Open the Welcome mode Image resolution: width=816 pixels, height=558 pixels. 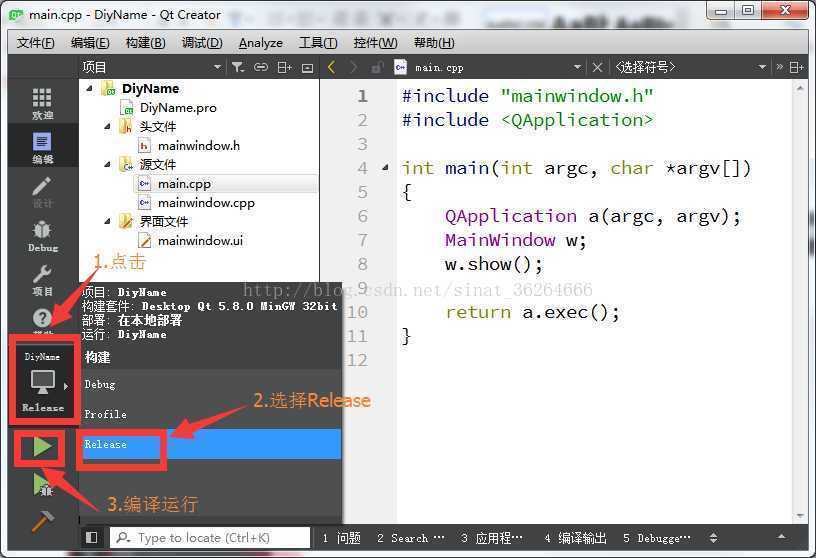(x=42, y=103)
